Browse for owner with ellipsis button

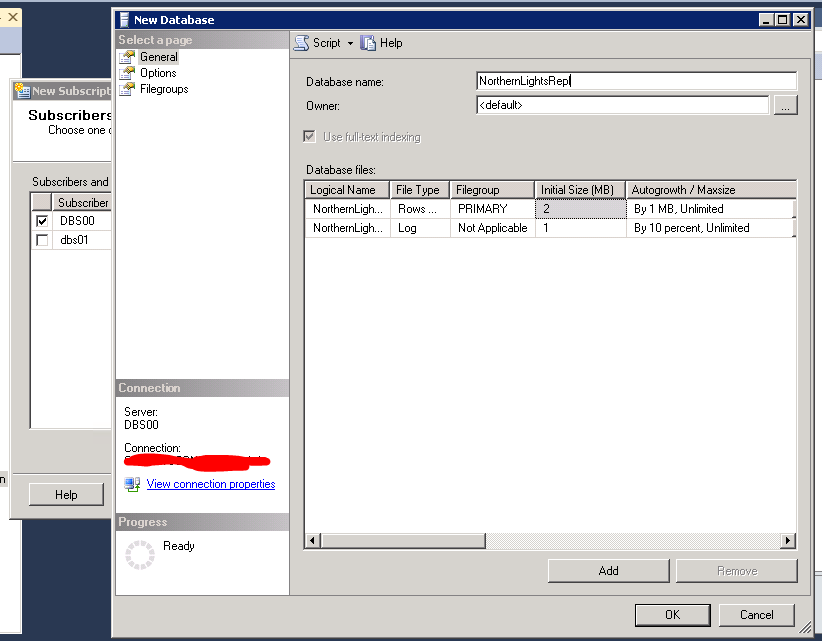point(785,105)
